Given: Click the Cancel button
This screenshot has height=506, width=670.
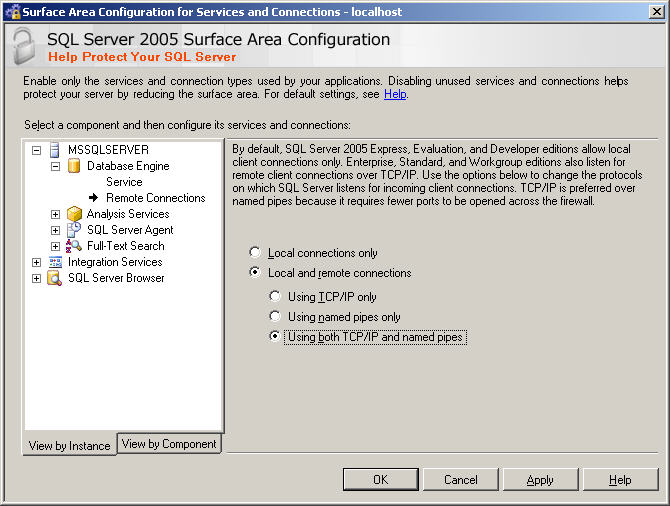Looking at the screenshot, I should 460,480.
